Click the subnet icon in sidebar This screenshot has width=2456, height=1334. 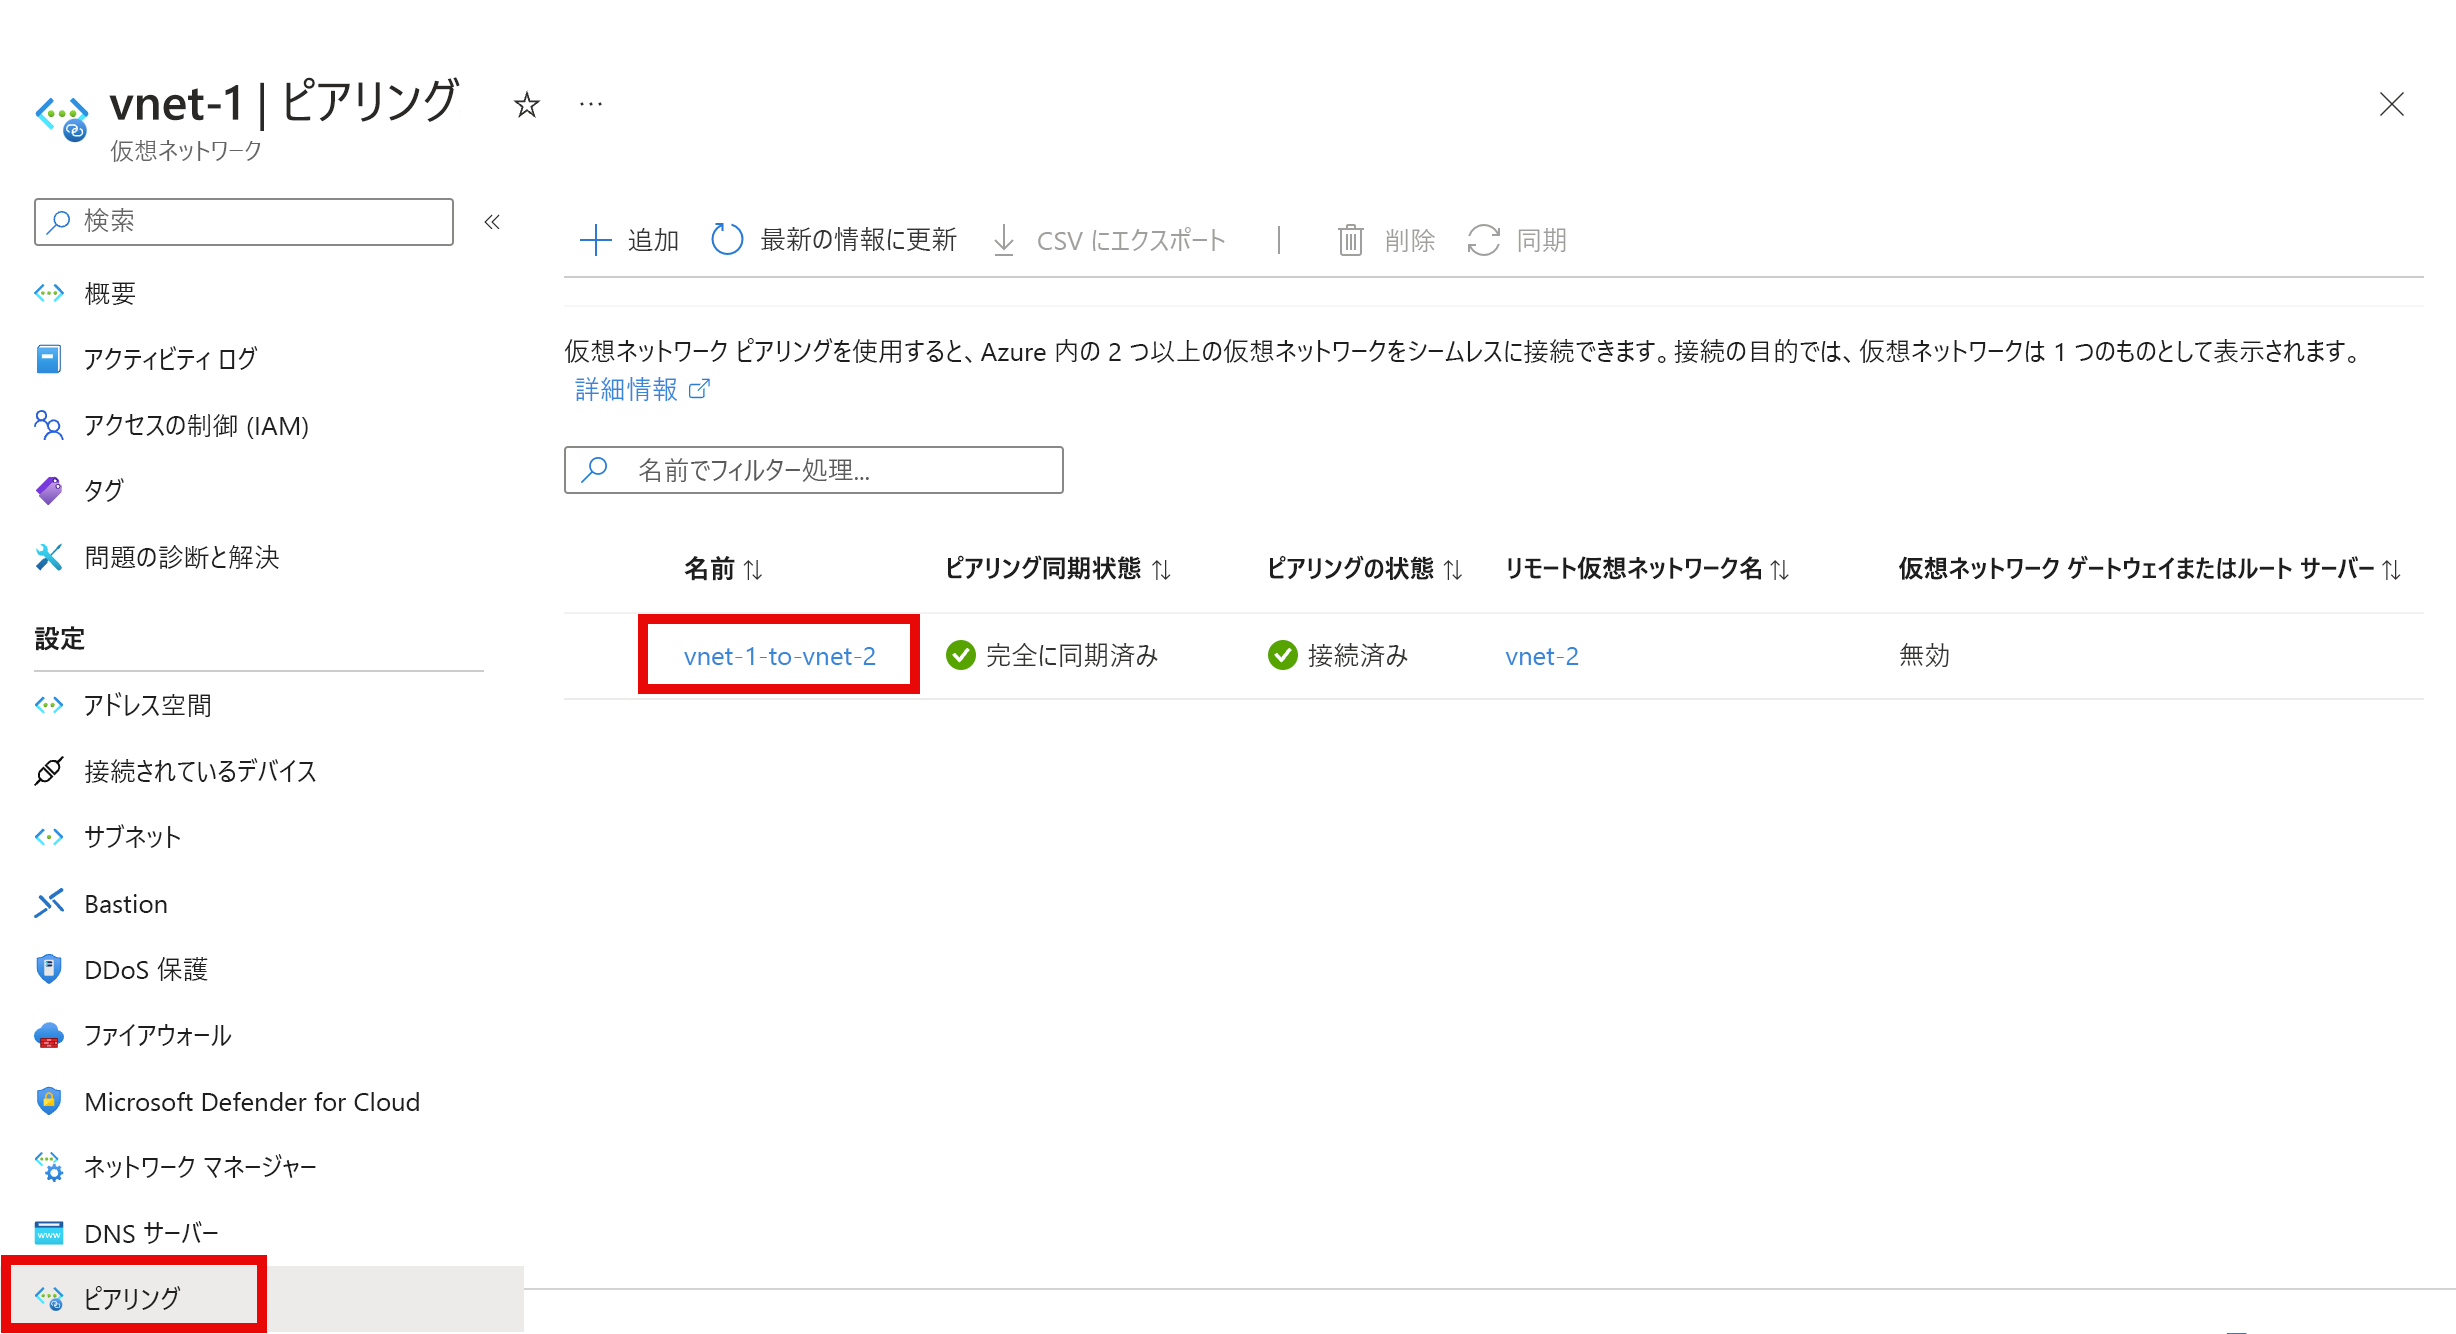click(x=49, y=837)
